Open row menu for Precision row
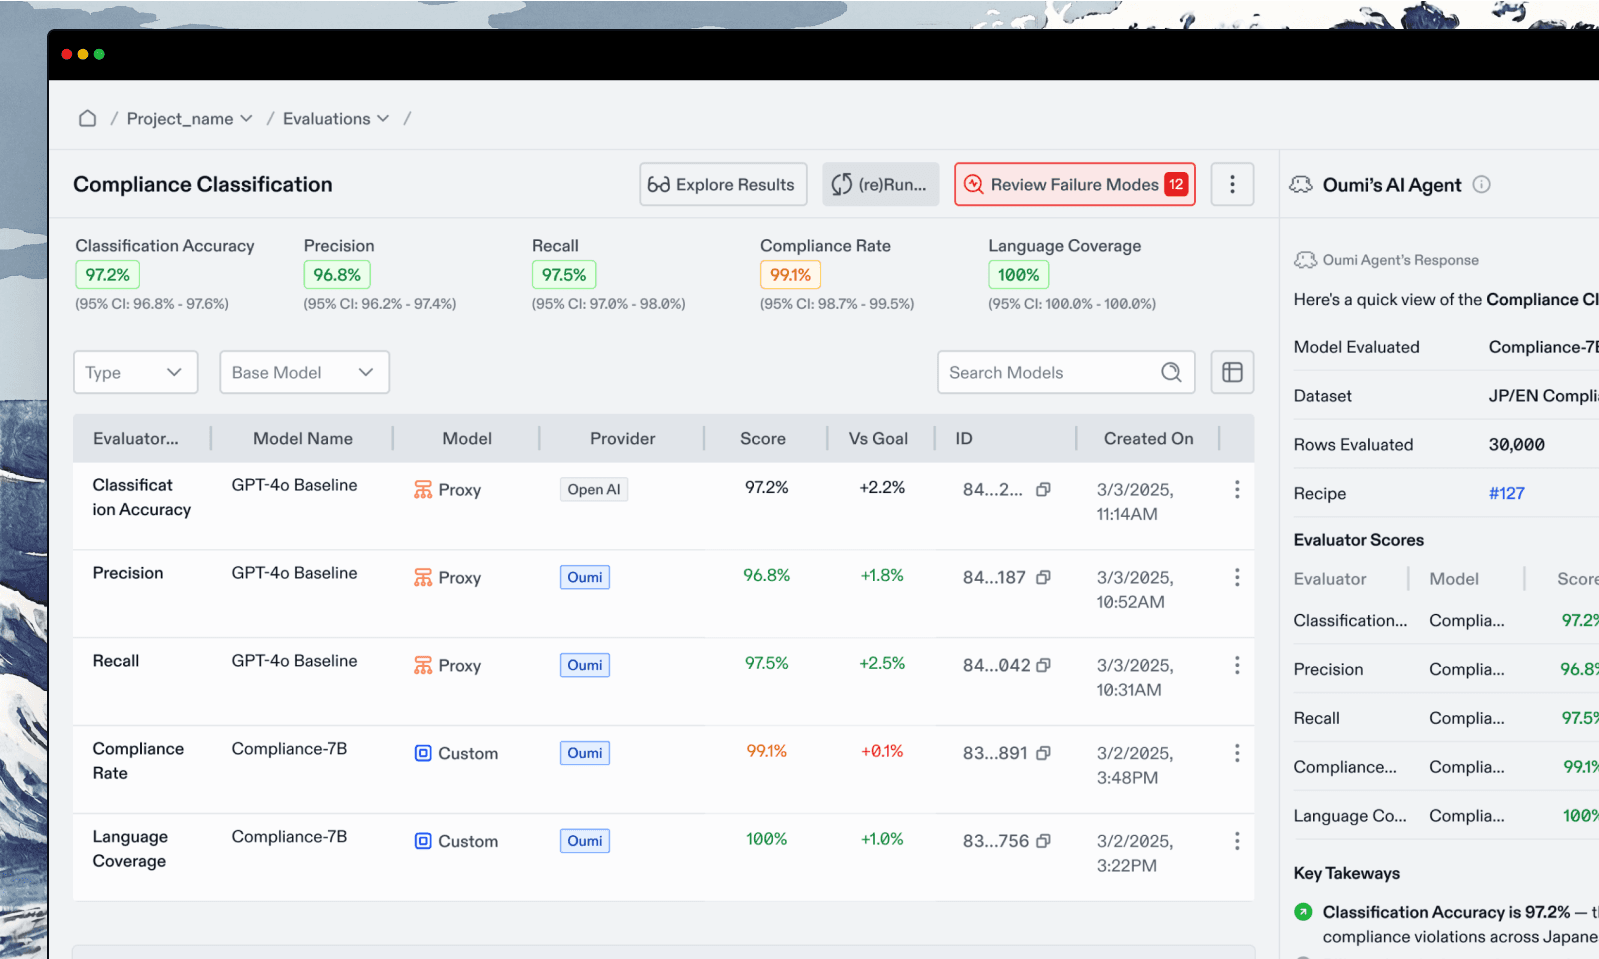 click(1237, 577)
